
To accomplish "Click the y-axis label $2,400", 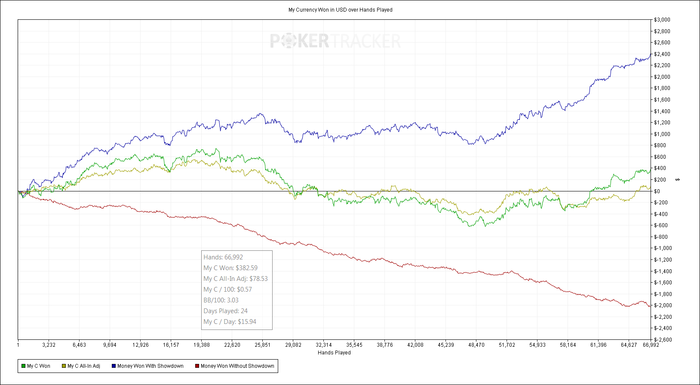I will click(662, 54).
